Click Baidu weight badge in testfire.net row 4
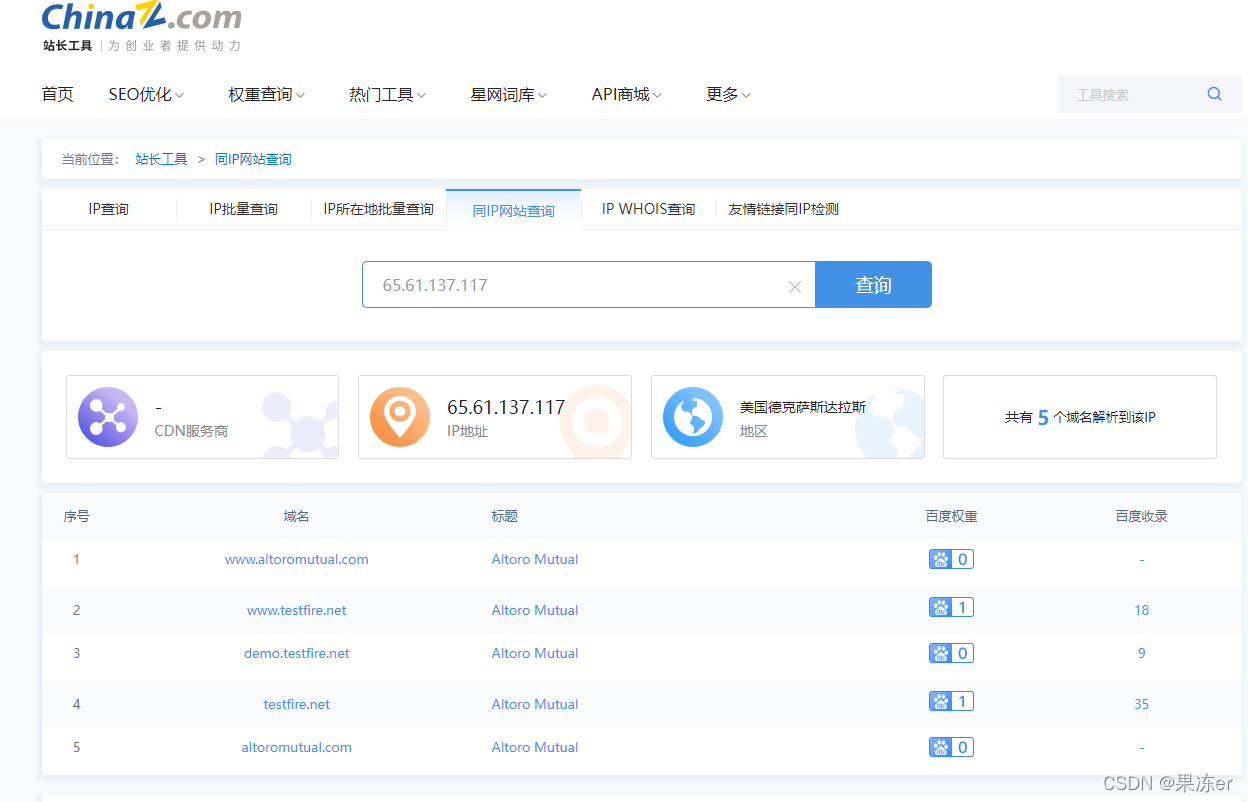This screenshot has width=1248, height=802. pos(951,701)
